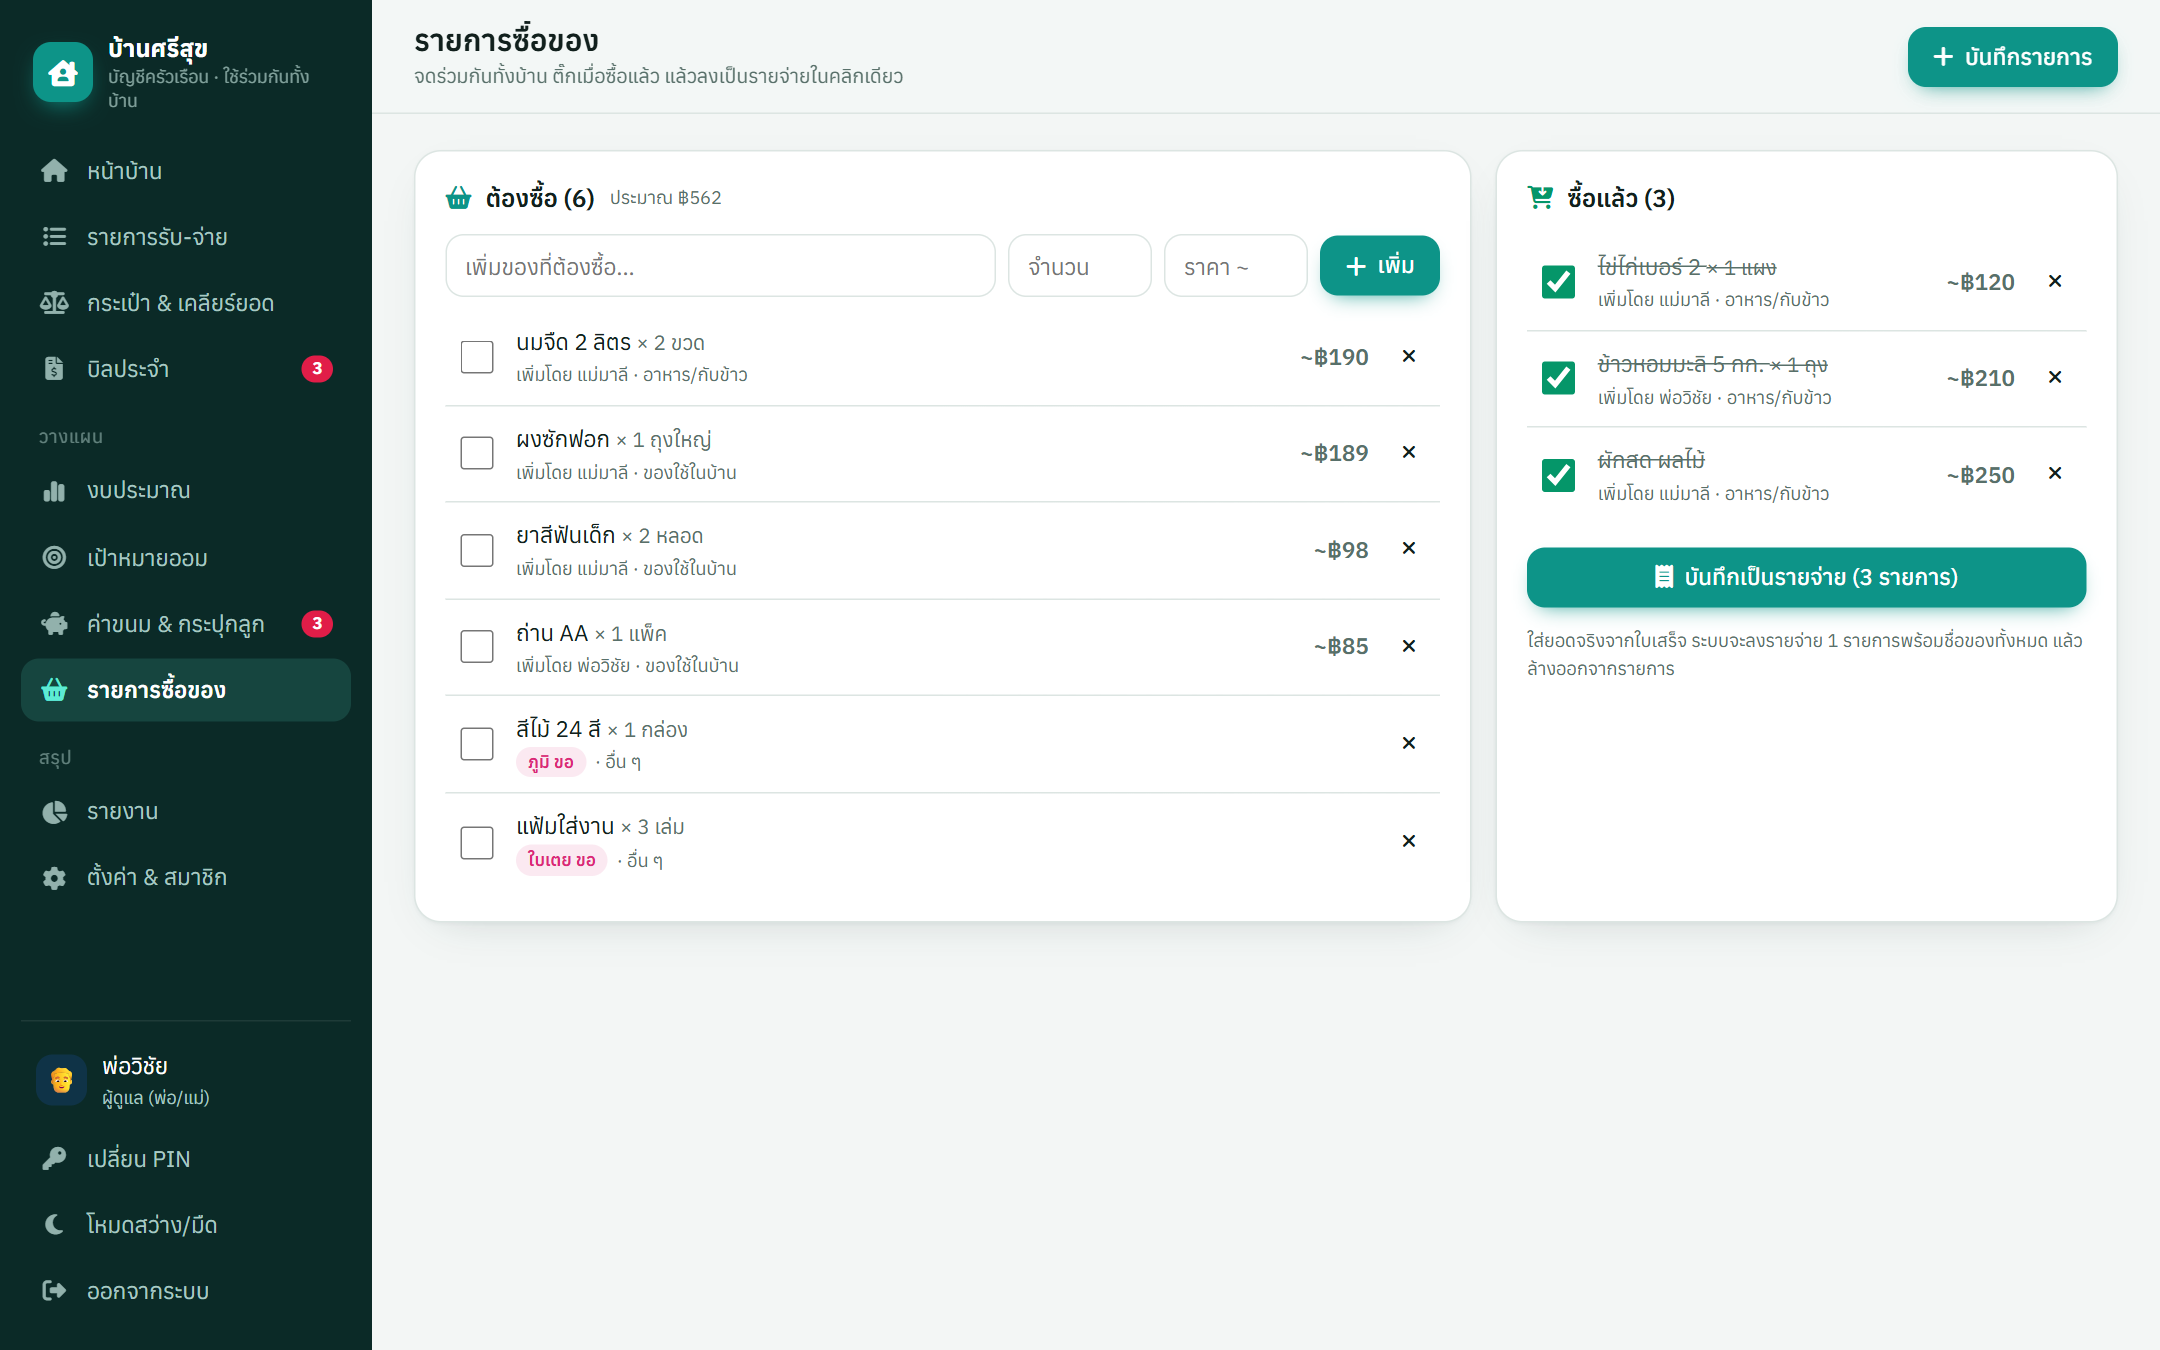Remove ไข่ไก่เบอร์ 2 from bought list
Viewport: 2160px width, 1350px height.
point(2055,281)
